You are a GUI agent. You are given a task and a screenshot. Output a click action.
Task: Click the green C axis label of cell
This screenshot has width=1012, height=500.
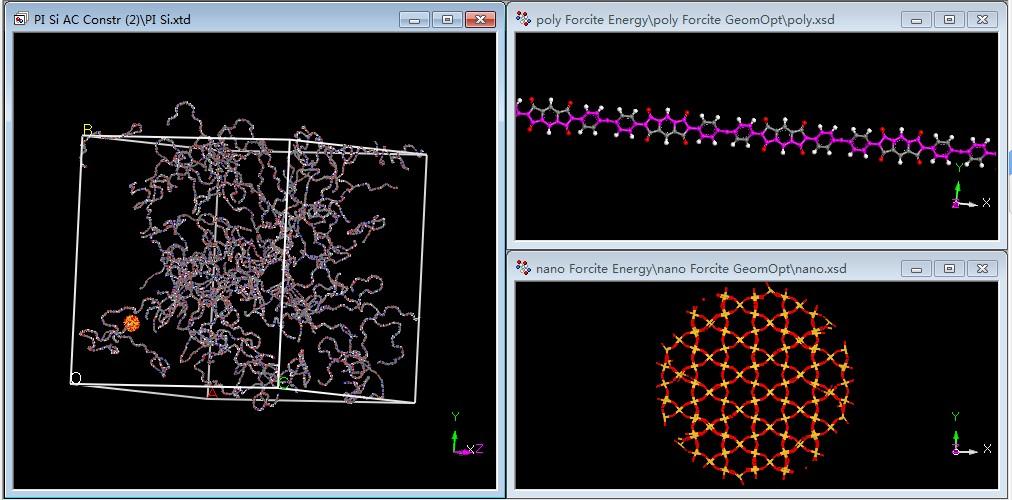click(283, 383)
